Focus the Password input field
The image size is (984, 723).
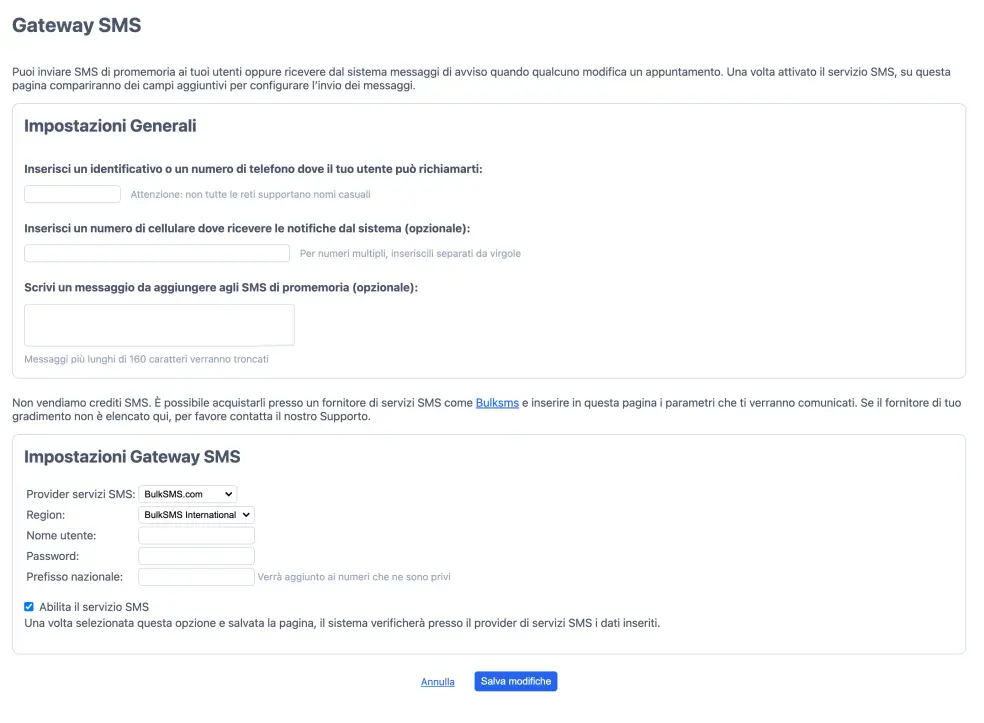(196, 556)
